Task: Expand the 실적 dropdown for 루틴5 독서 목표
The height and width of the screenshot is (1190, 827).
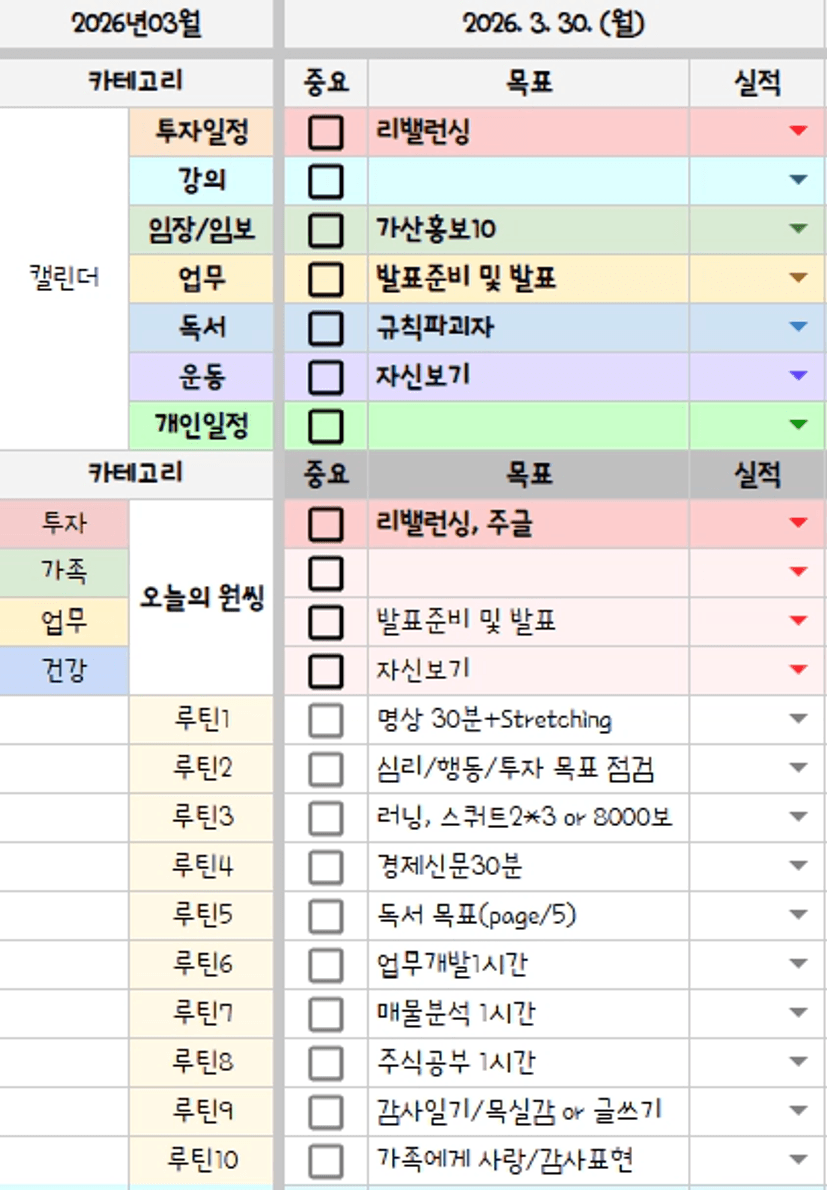Action: [798, 915]
